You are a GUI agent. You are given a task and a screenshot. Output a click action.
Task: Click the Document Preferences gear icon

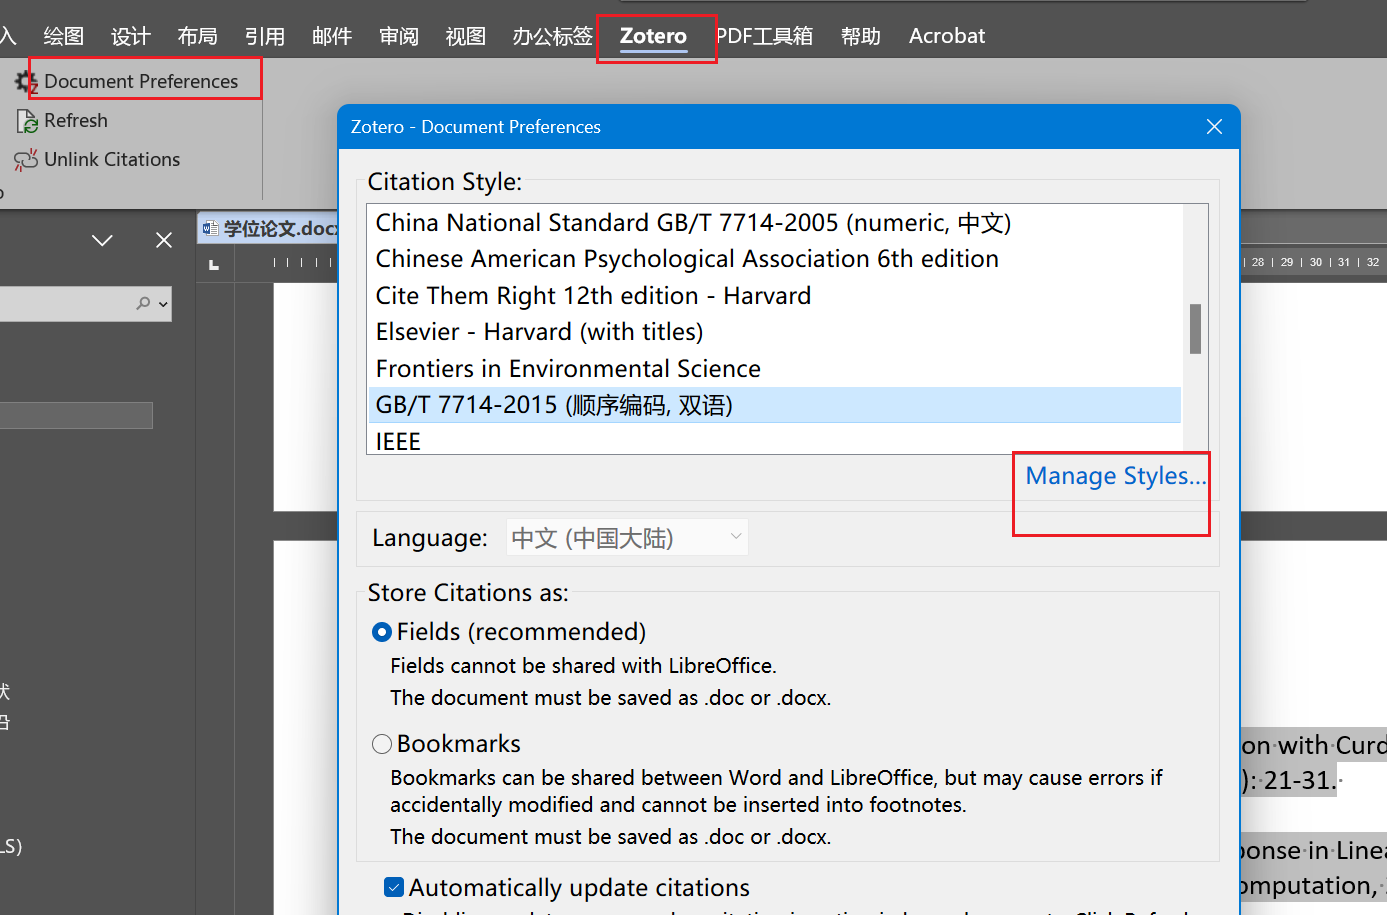pos(26,82)
